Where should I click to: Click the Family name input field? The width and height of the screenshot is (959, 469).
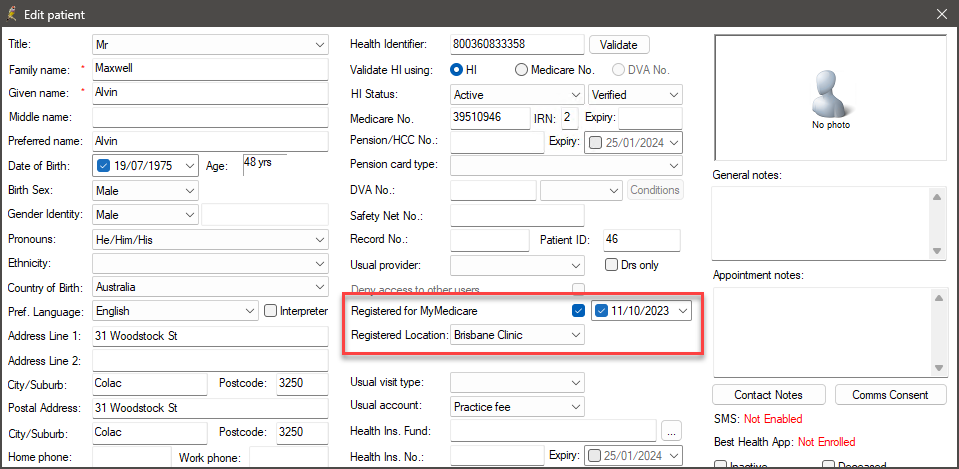(x=210, y=69)
